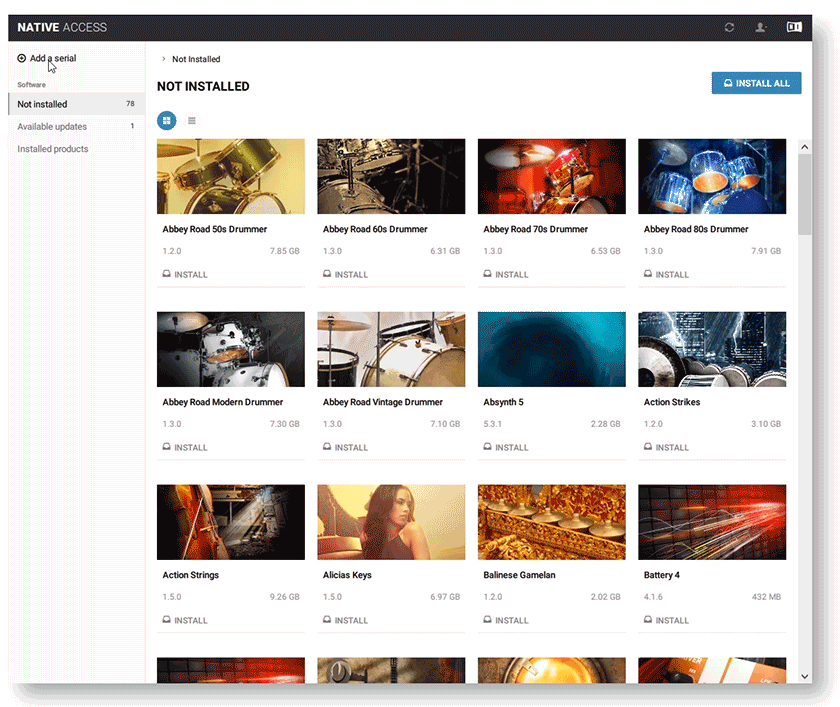Screen dimensions: 840x707
Task: Select Abbey Road Modern Drummer thumbnail
Action: point(231,349)
